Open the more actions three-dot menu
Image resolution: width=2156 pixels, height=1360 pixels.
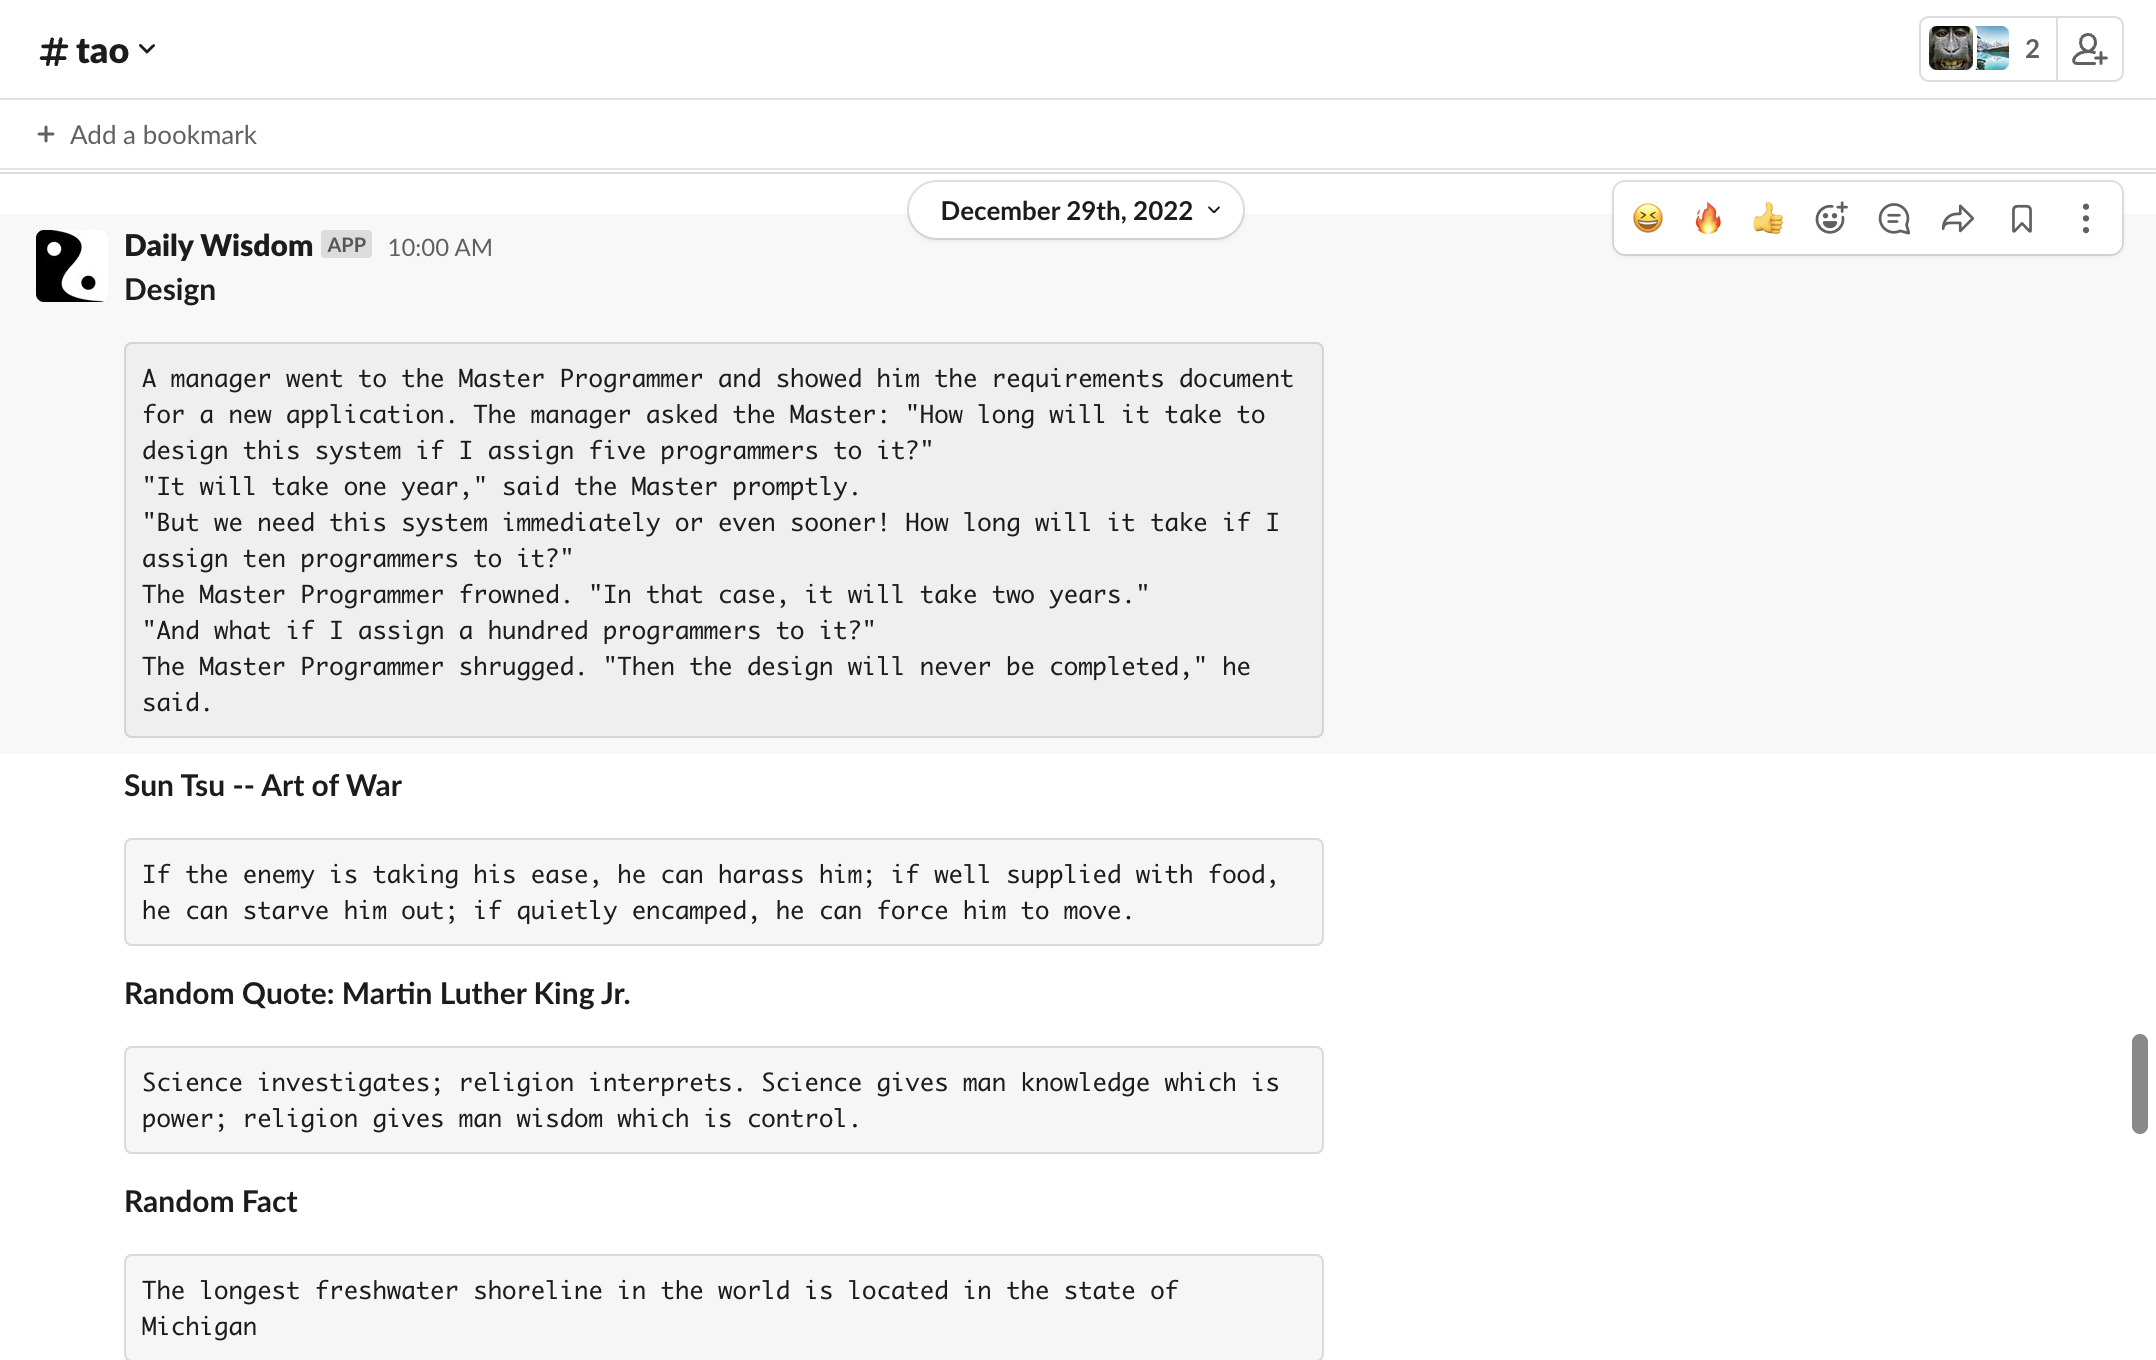coord(2085,218)
